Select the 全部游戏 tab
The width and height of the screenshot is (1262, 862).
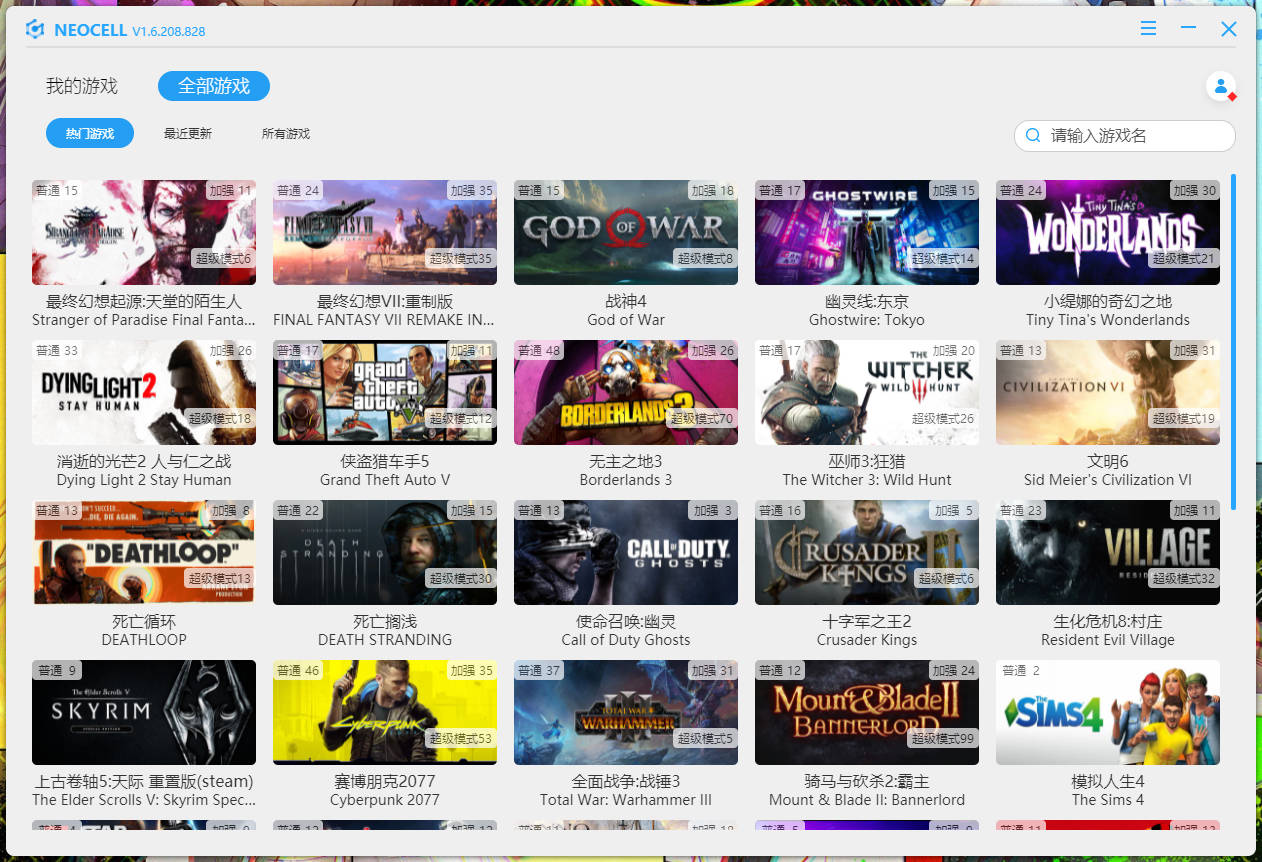tap(214, 86)
